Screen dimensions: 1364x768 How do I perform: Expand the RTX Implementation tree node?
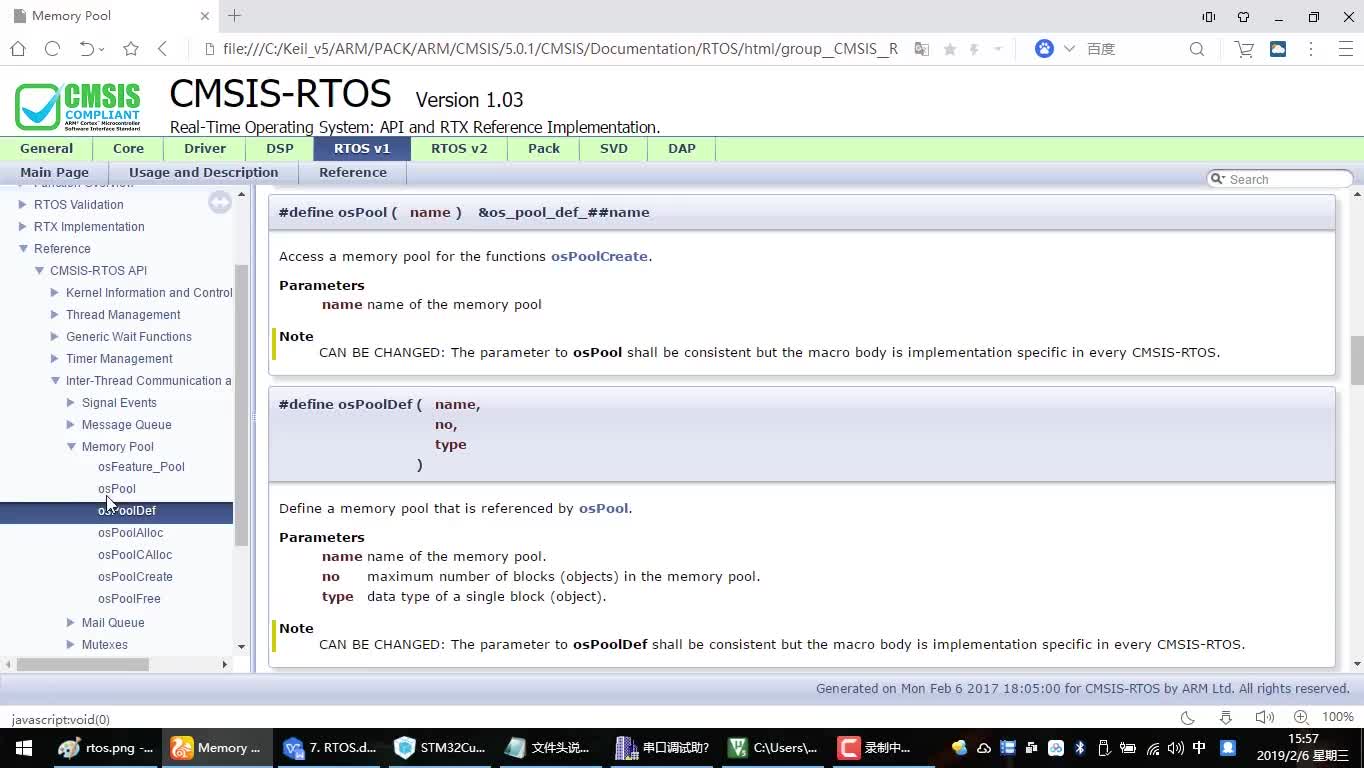pyautogui.click(x=23, y=226)
